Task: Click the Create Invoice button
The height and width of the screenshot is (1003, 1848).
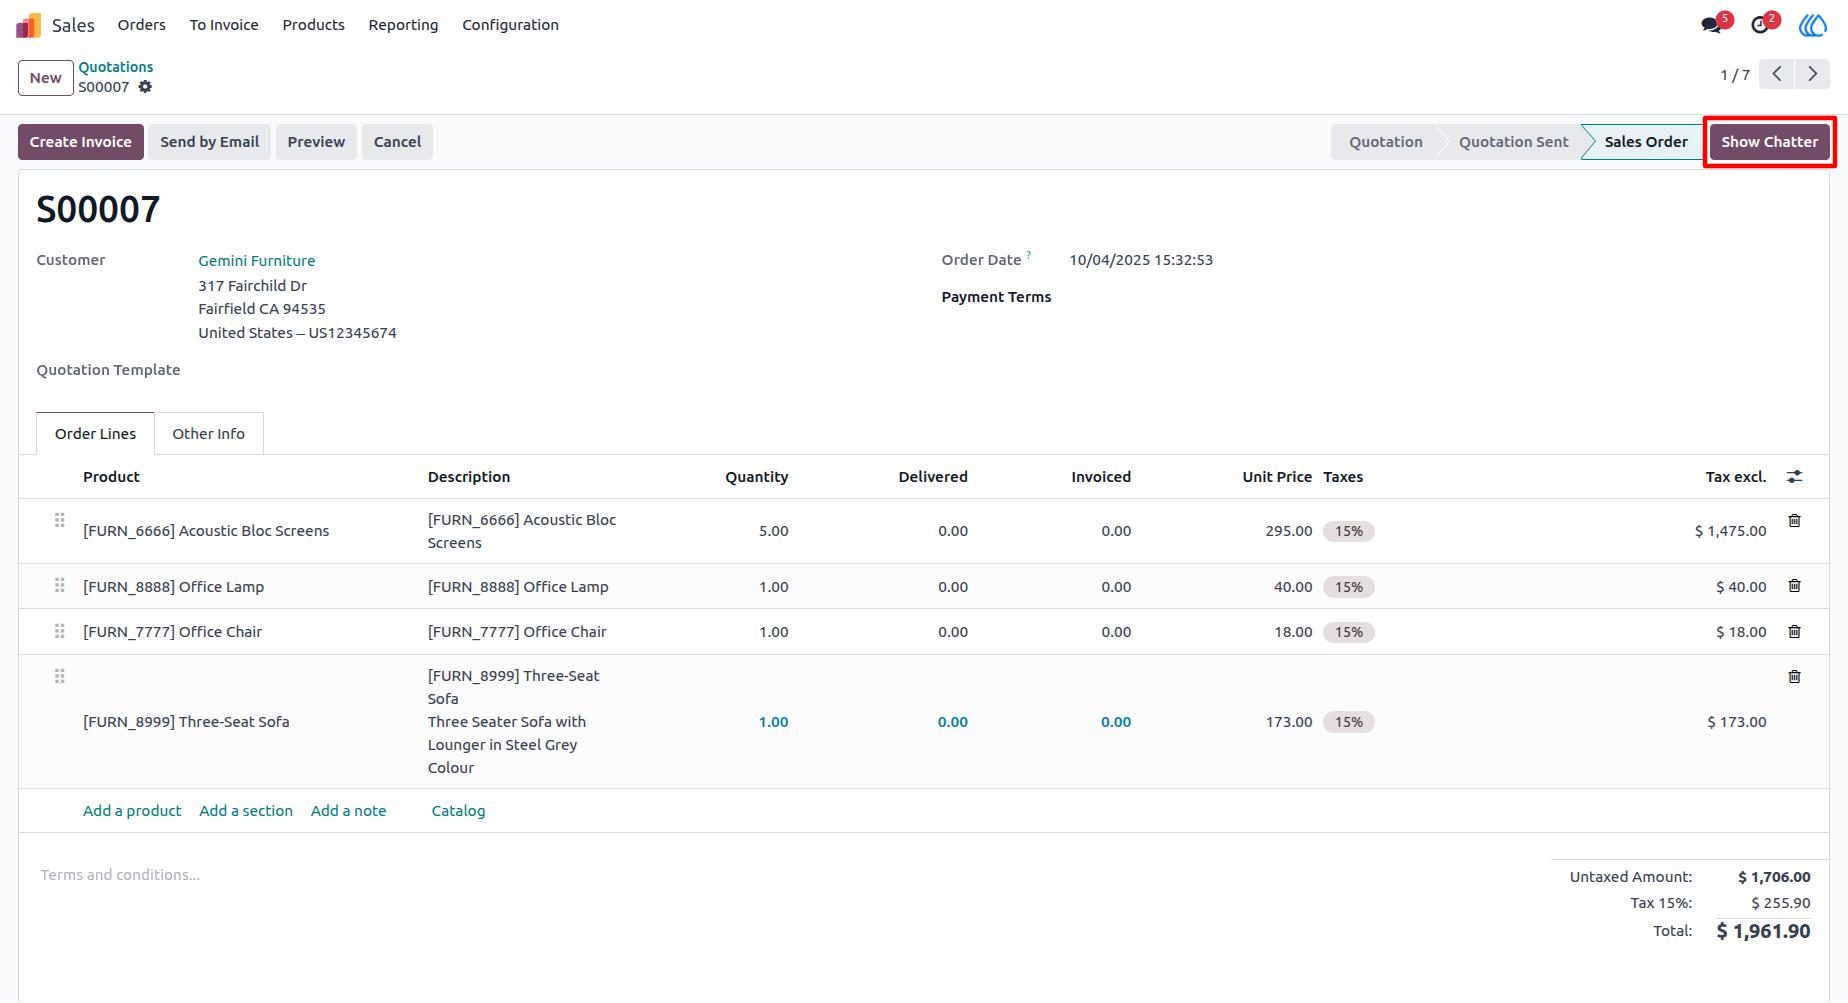Action: pyautogui.click(x=81, y=142)
